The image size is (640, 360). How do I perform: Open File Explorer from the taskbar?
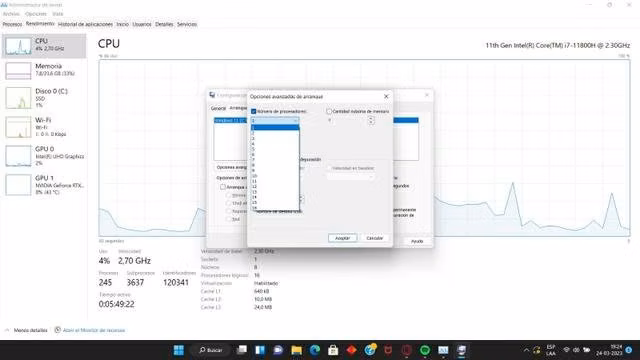click(x=296, y=350)
